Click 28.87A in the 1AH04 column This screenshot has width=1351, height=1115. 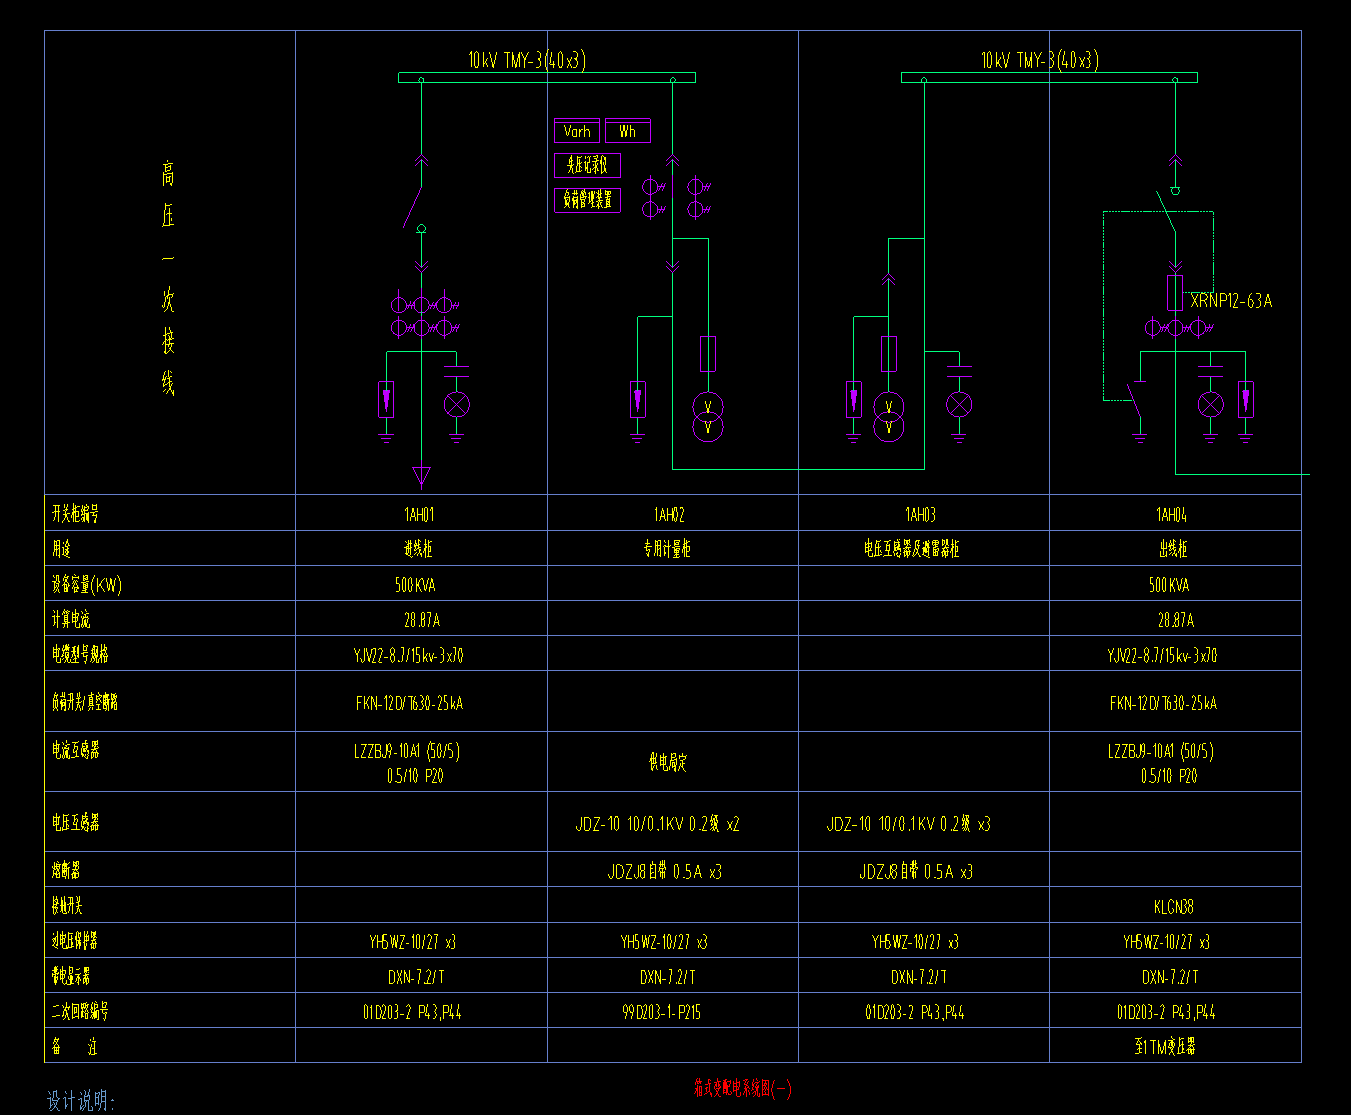(1176, 621)
